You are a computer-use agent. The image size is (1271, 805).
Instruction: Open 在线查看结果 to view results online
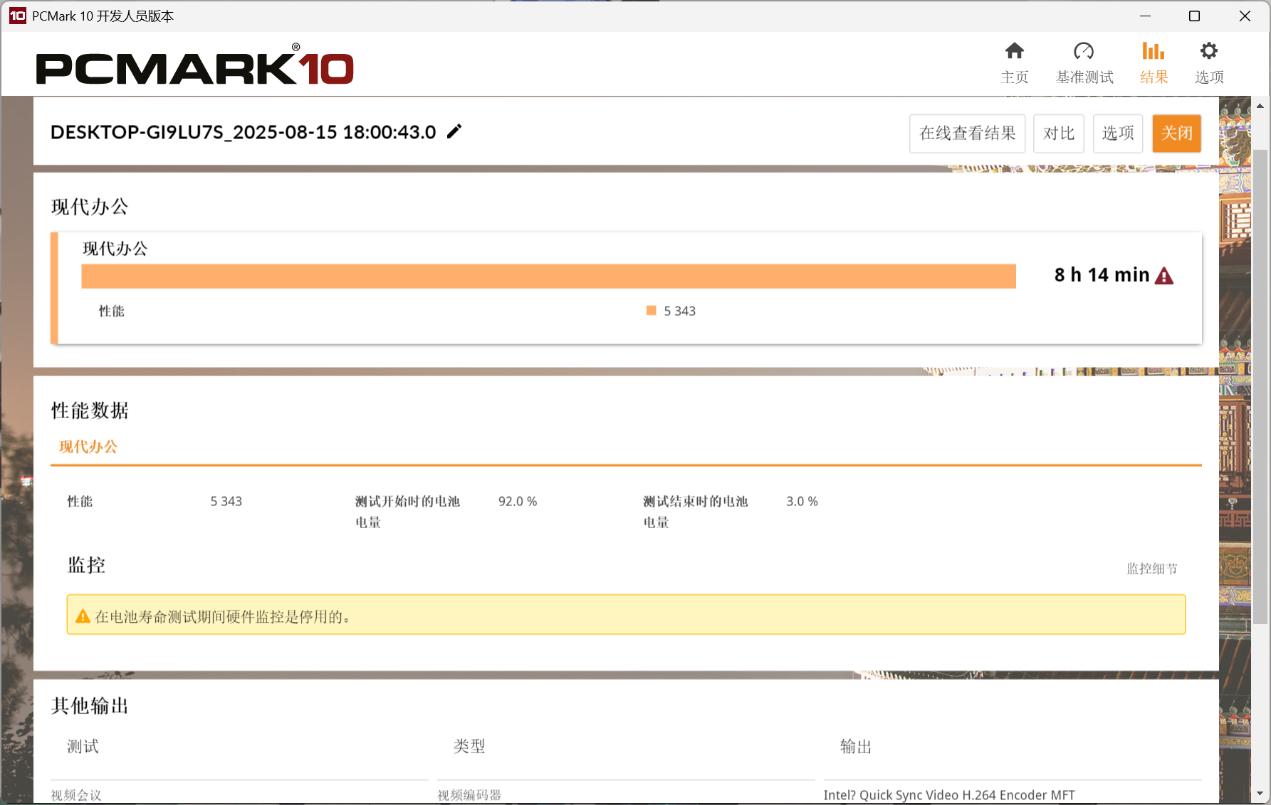click(x=966, y=133)
